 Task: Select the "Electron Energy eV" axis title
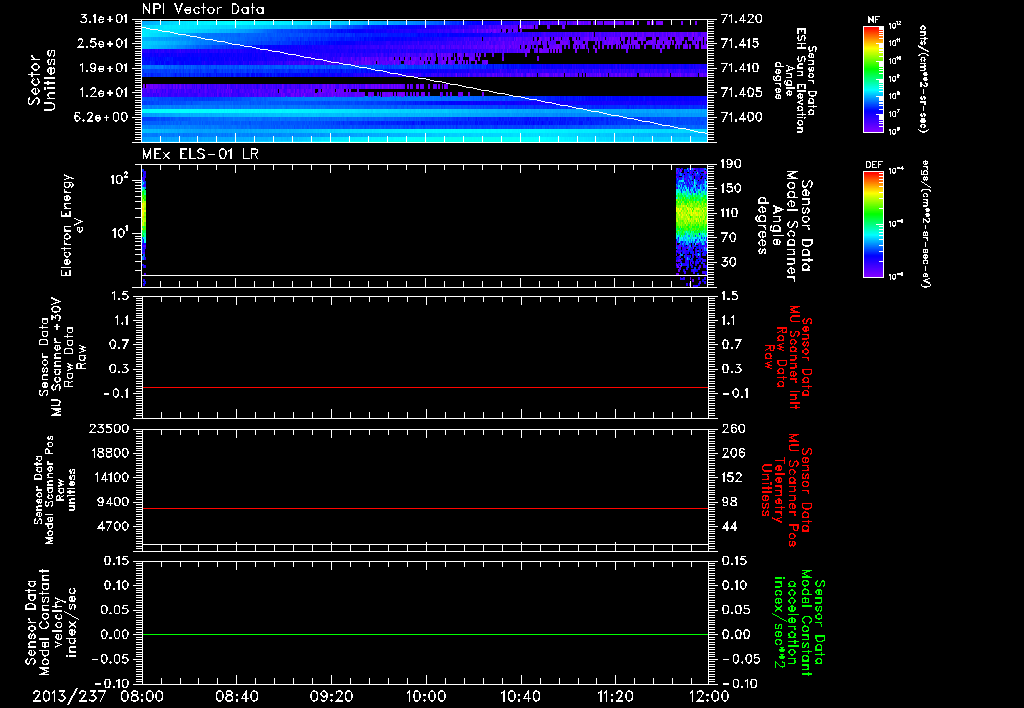point(72,225)
